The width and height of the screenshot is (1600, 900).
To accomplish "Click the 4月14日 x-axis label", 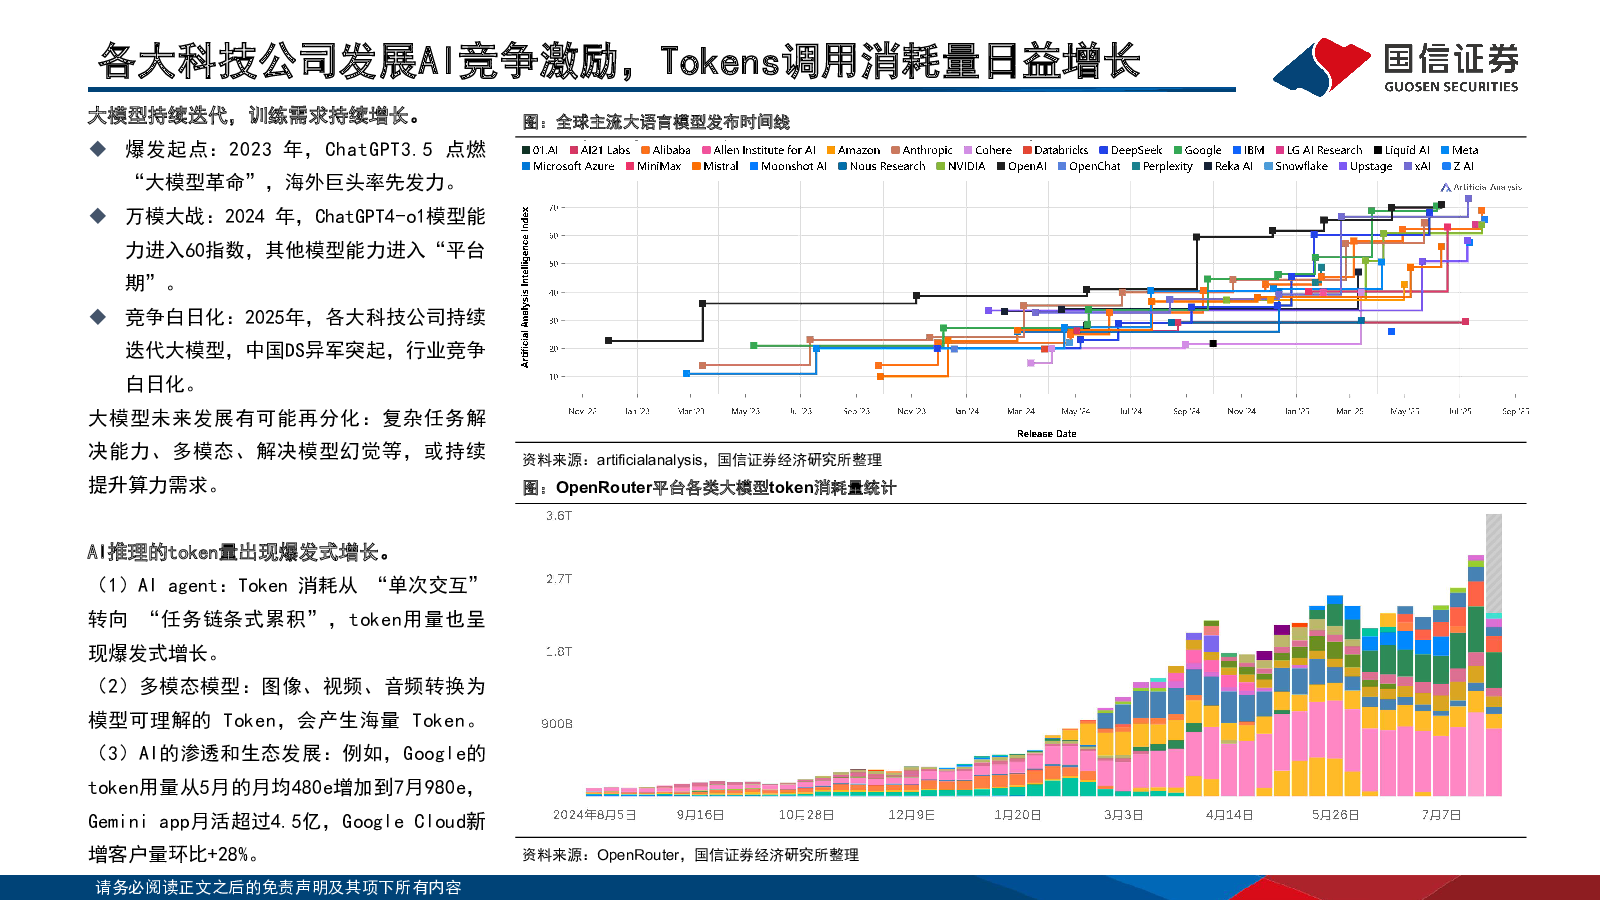I will click(1230, 815).
